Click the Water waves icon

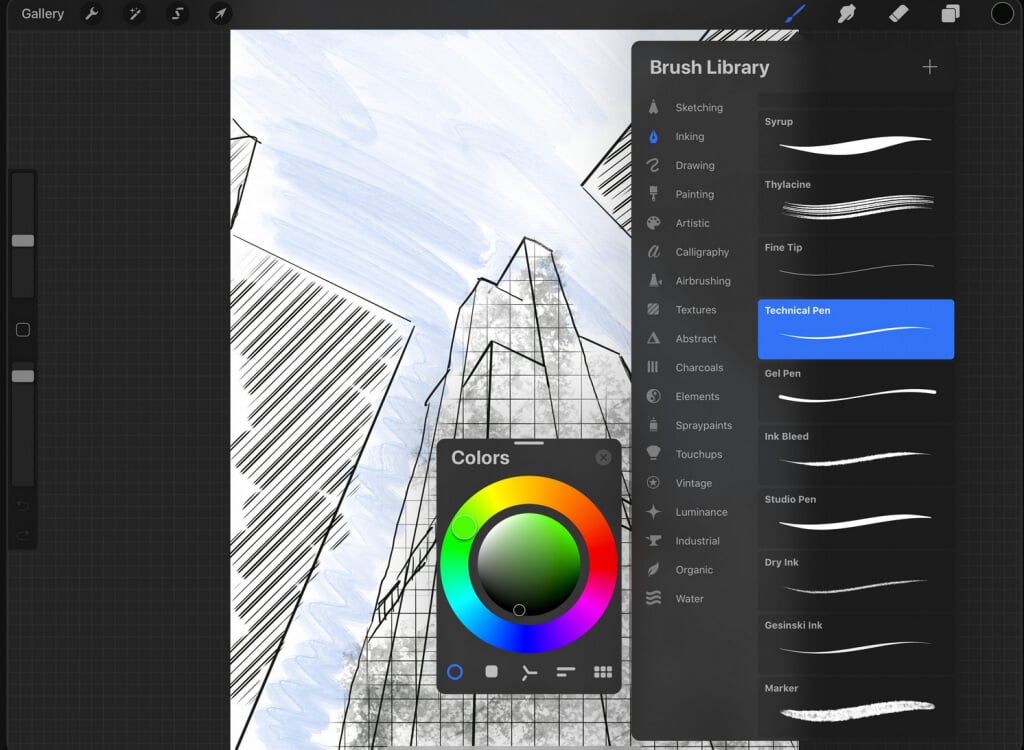click(x=653, y=598)
